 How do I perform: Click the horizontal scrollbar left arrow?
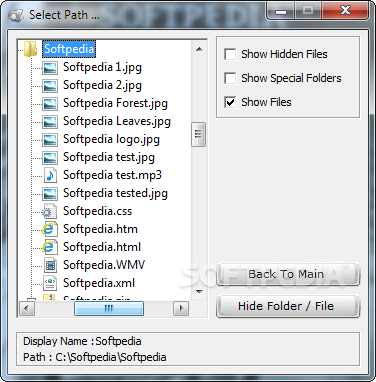(27, 309)
